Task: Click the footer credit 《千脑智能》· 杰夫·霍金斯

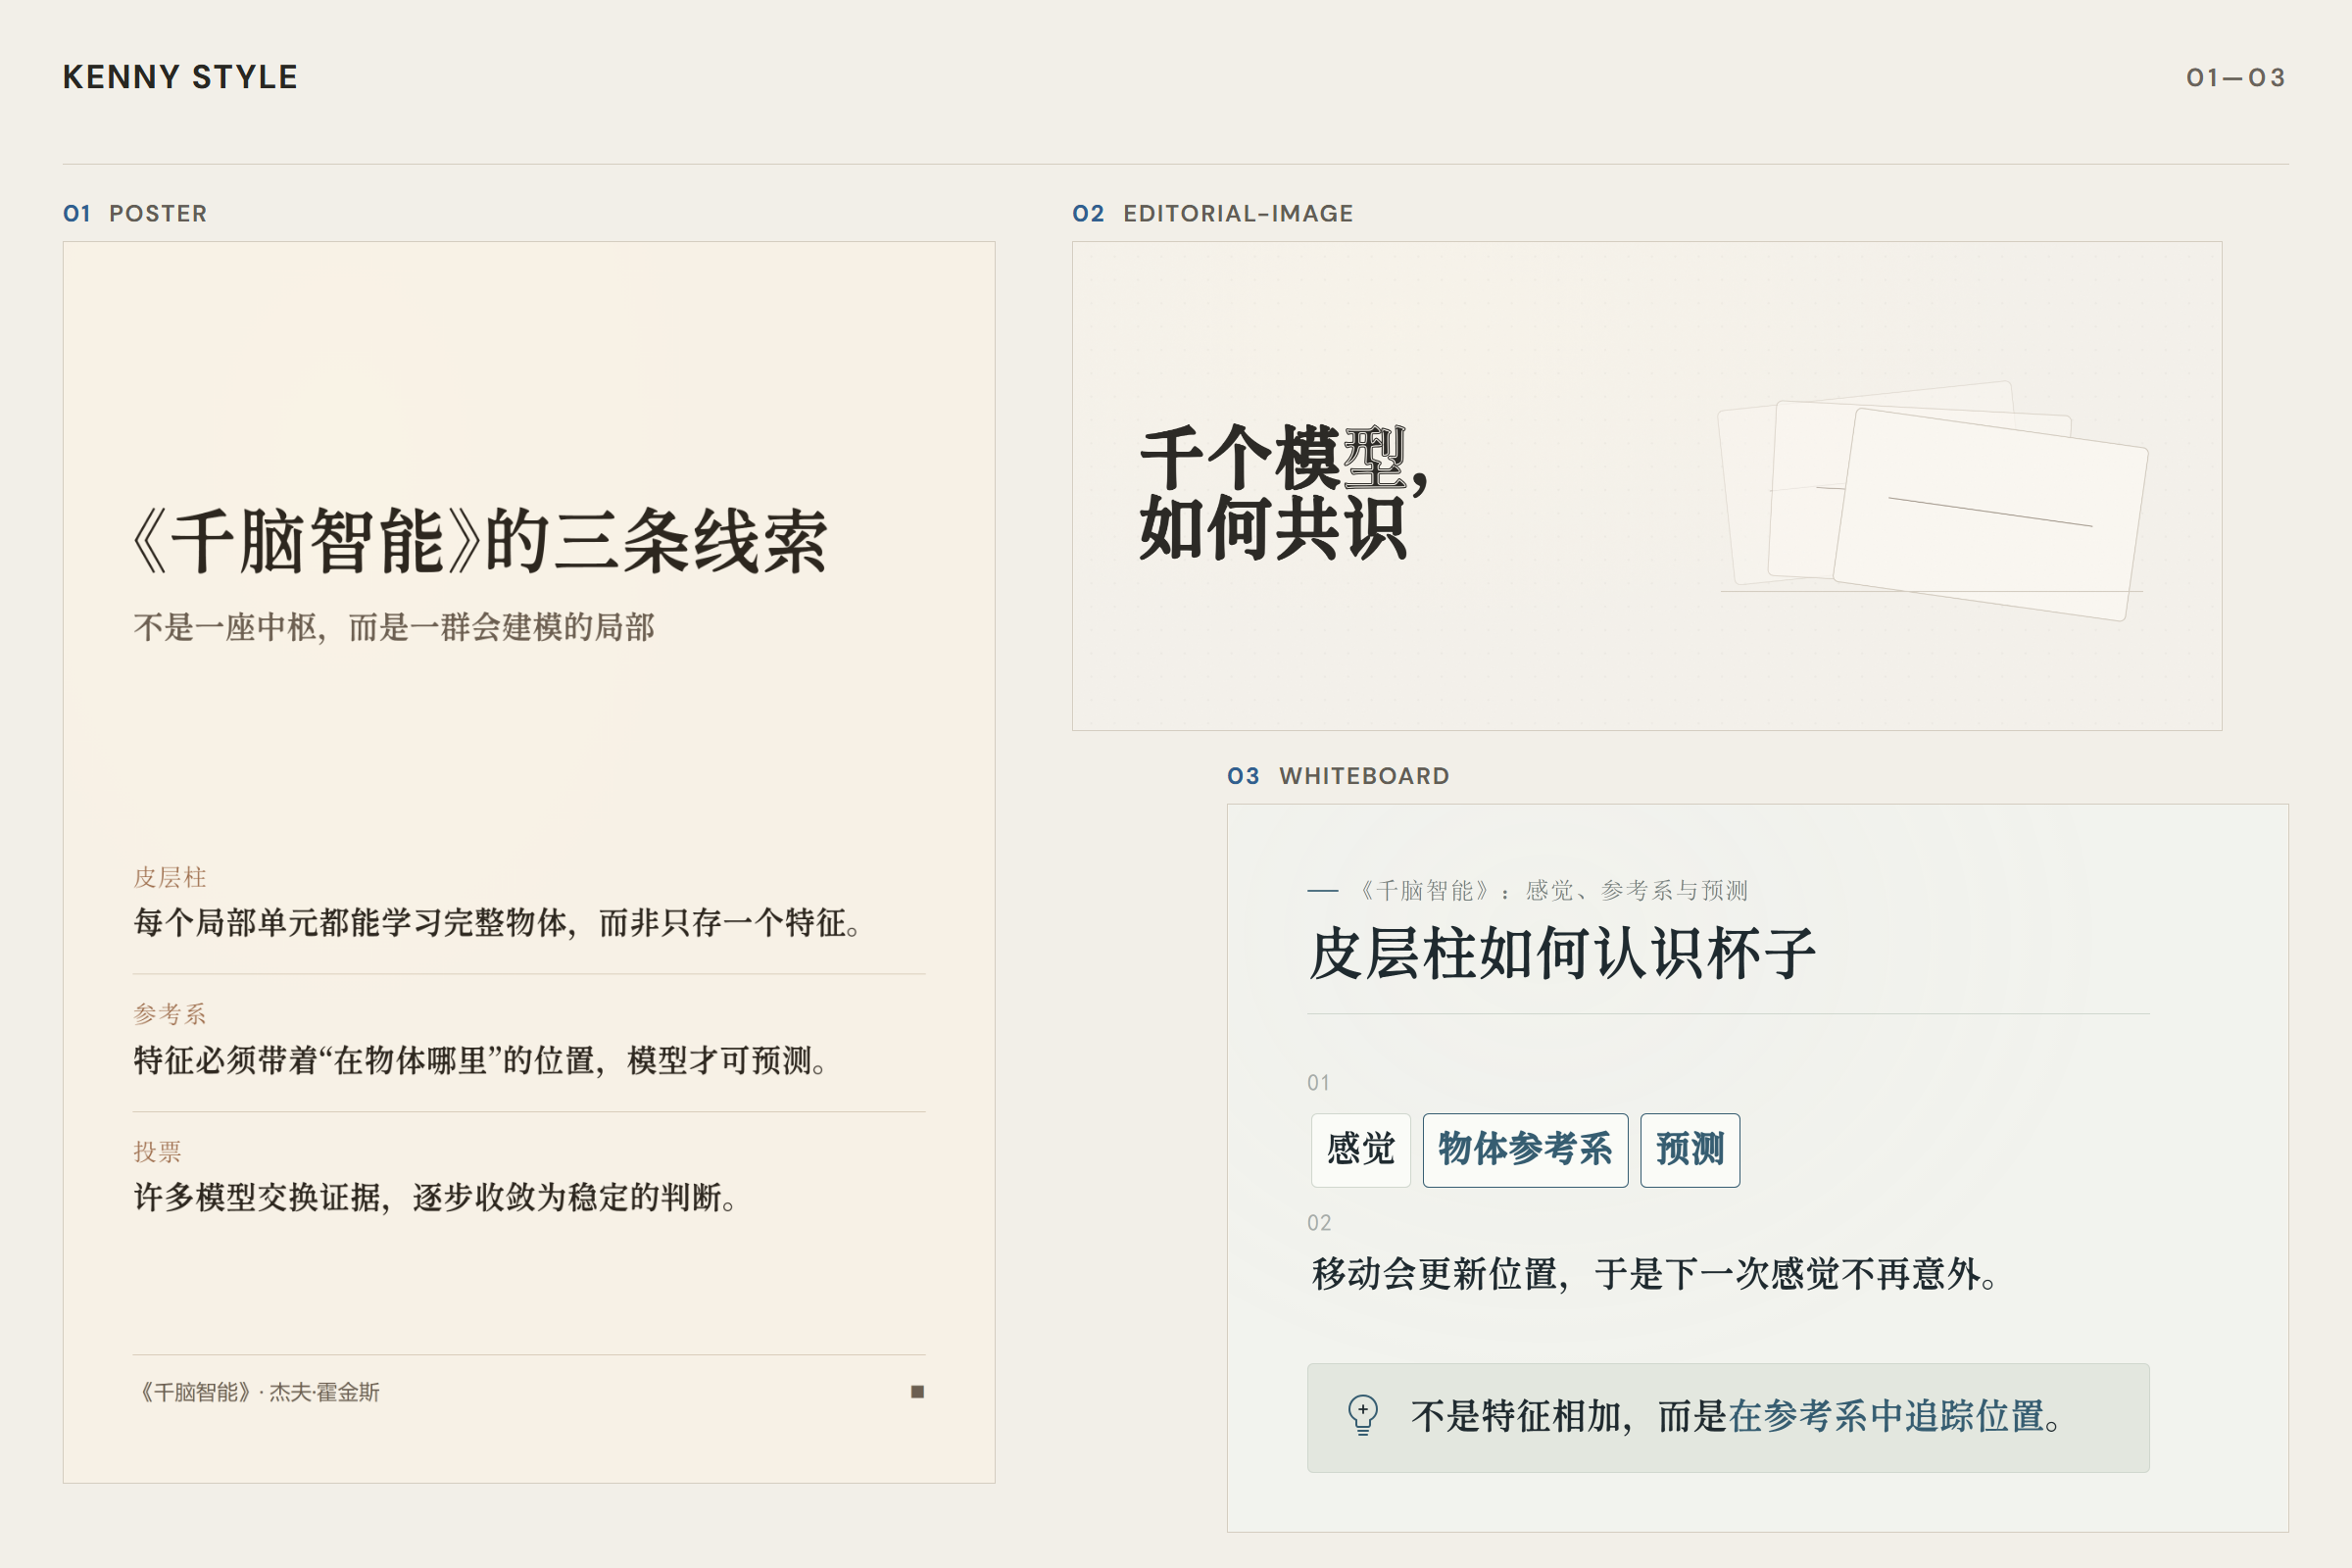Action: pyautogui.click(x=258, y=1392)
